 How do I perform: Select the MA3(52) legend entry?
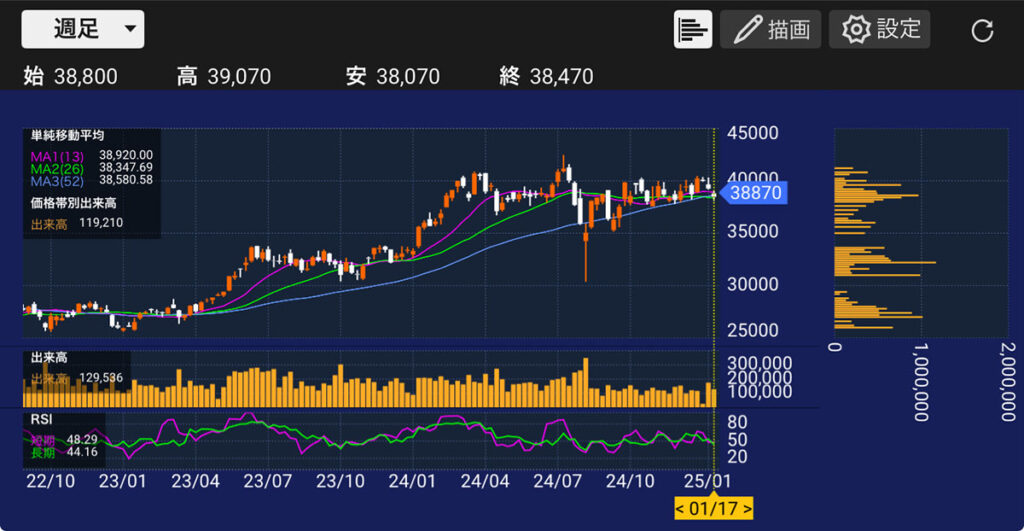click(x=57, y=181)
